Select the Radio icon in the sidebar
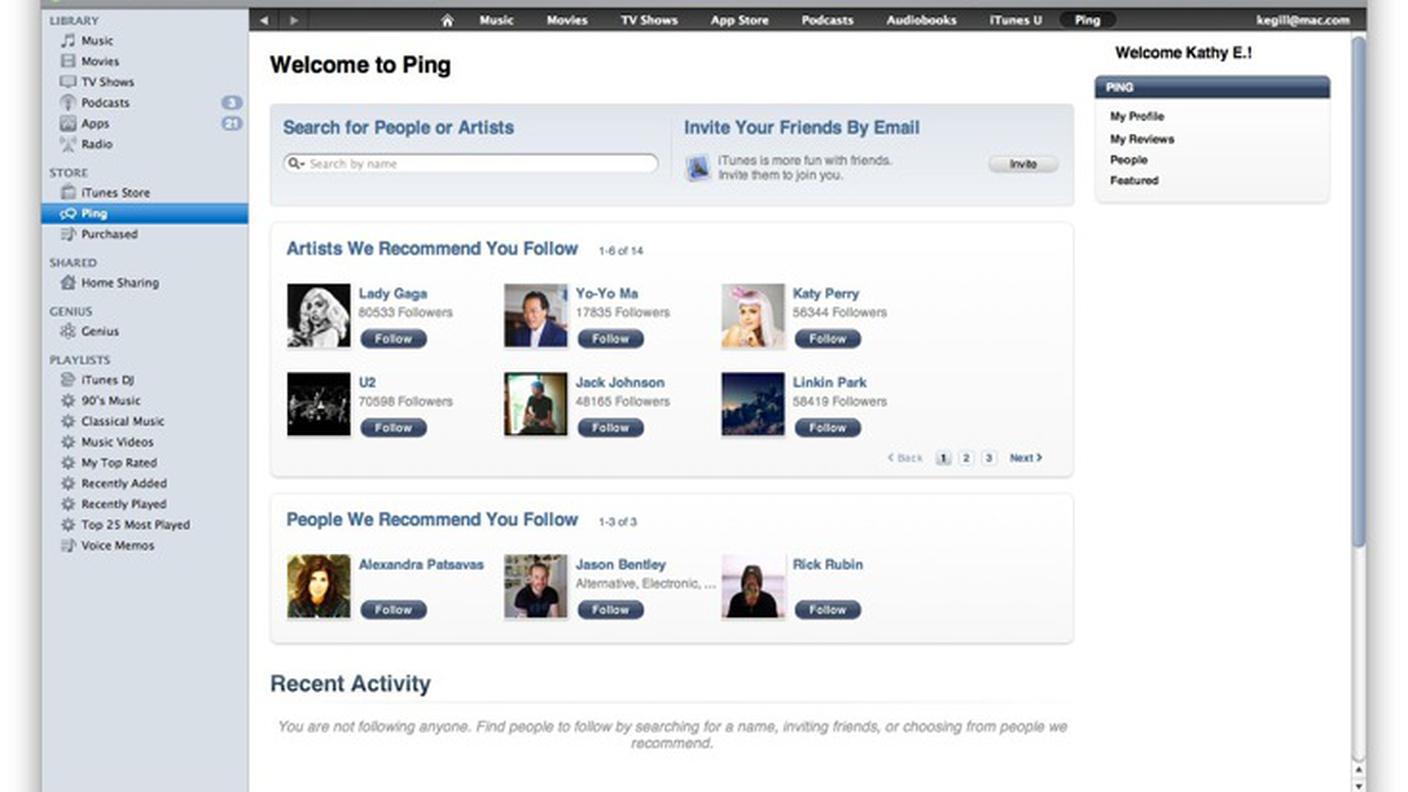The height and width of the screenshot is (792, 1408). coord(68,144)
